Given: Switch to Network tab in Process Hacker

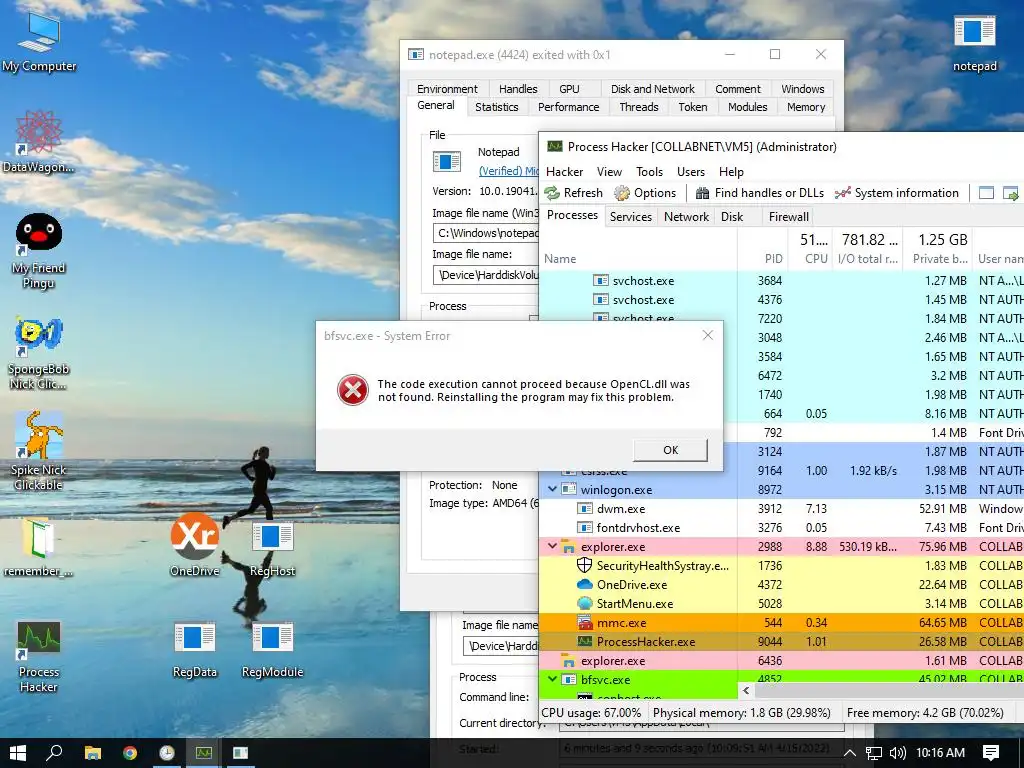Looking at the screenshot, I should click(x=686, y=217).
